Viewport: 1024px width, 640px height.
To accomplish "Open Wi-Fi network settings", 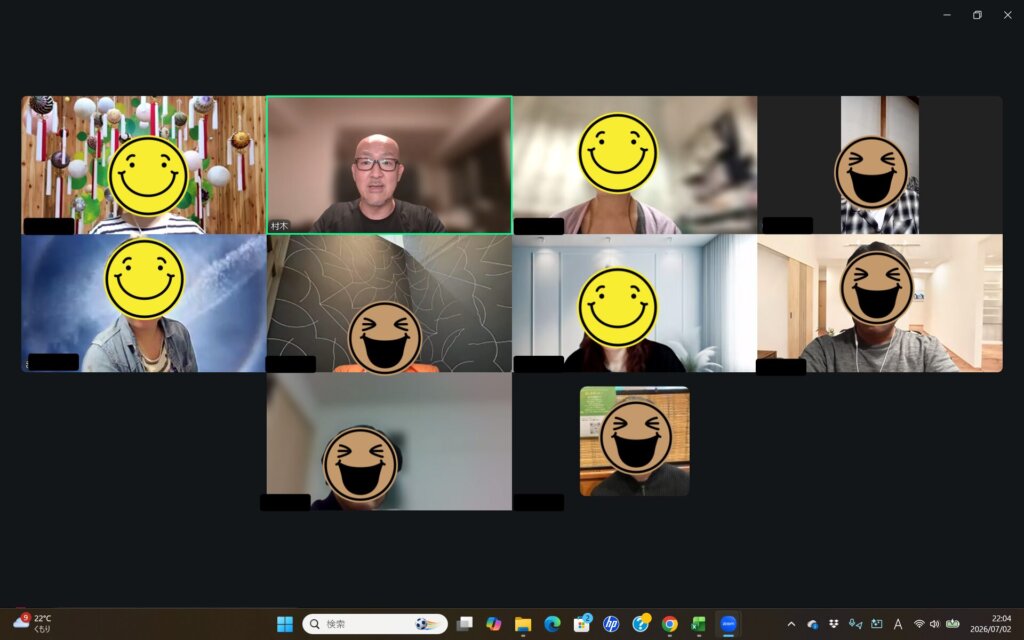I will tap(919, 624).
